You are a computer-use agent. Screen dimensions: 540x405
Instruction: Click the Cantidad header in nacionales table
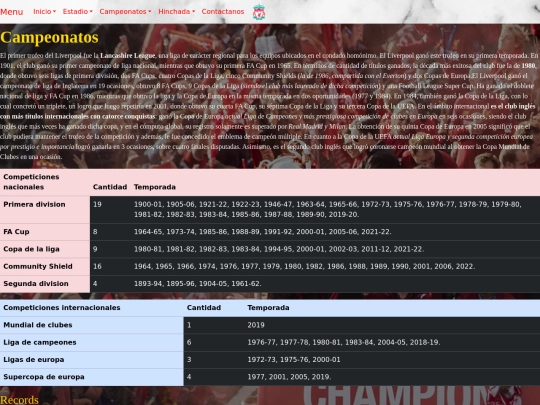(x=110, y=187)
